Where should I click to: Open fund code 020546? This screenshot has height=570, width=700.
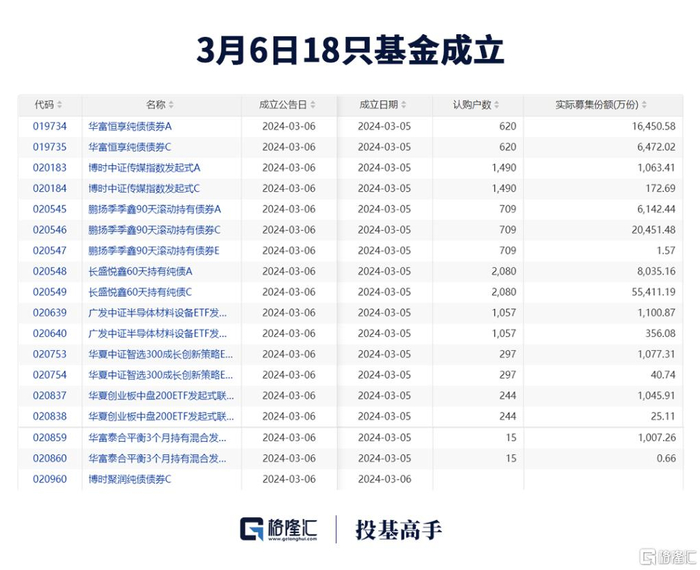tap(50, 230)
